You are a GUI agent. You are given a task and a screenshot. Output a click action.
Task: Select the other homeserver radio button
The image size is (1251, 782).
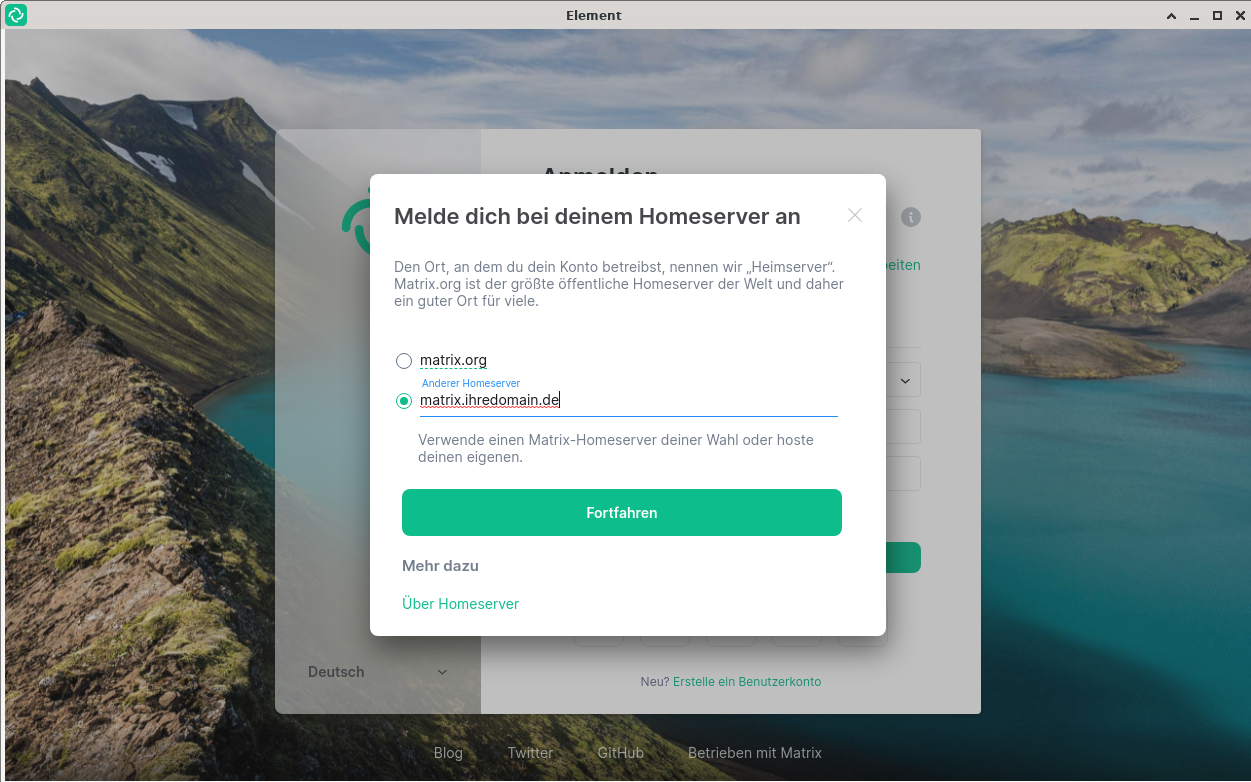pos(404,401)
